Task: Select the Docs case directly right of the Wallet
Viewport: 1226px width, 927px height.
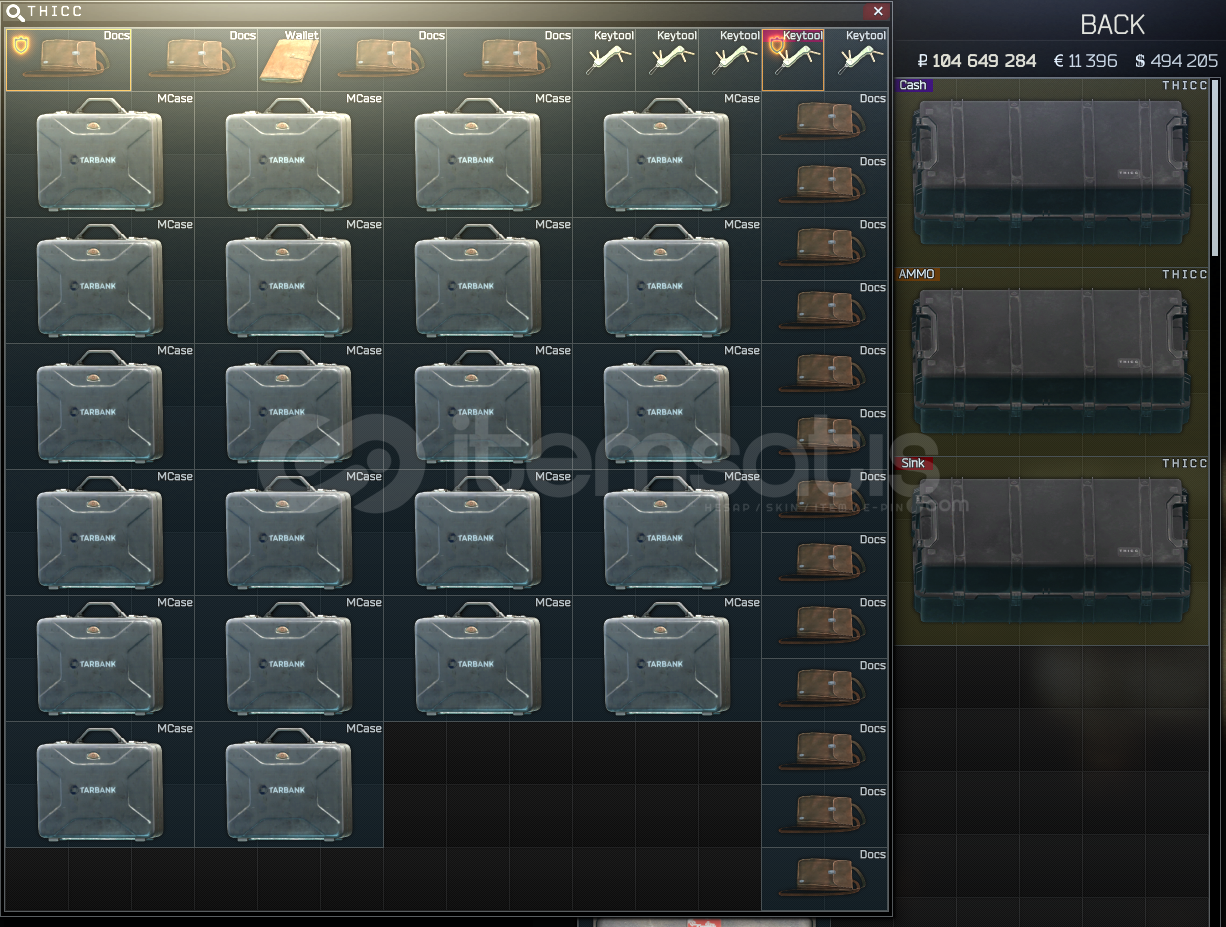Action: click(x=383, y=59)
